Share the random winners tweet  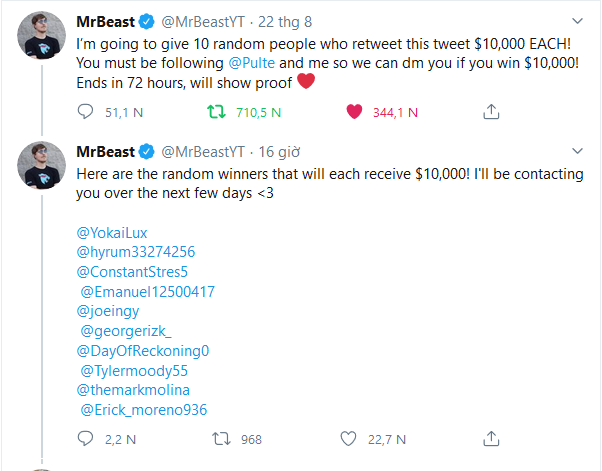click(x=491, y=438)
